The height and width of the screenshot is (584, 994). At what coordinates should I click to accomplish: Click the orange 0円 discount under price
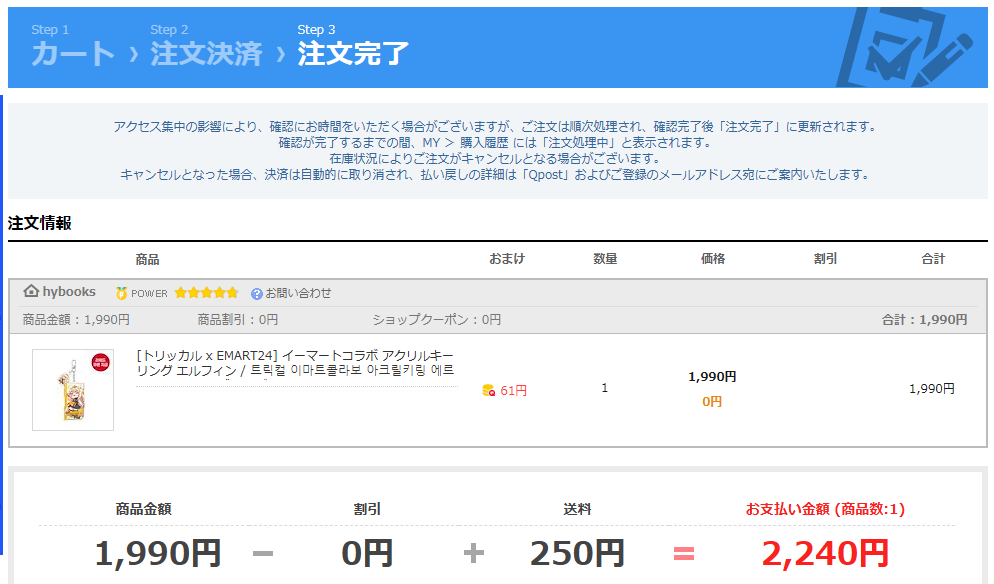(x=712, y=401)
